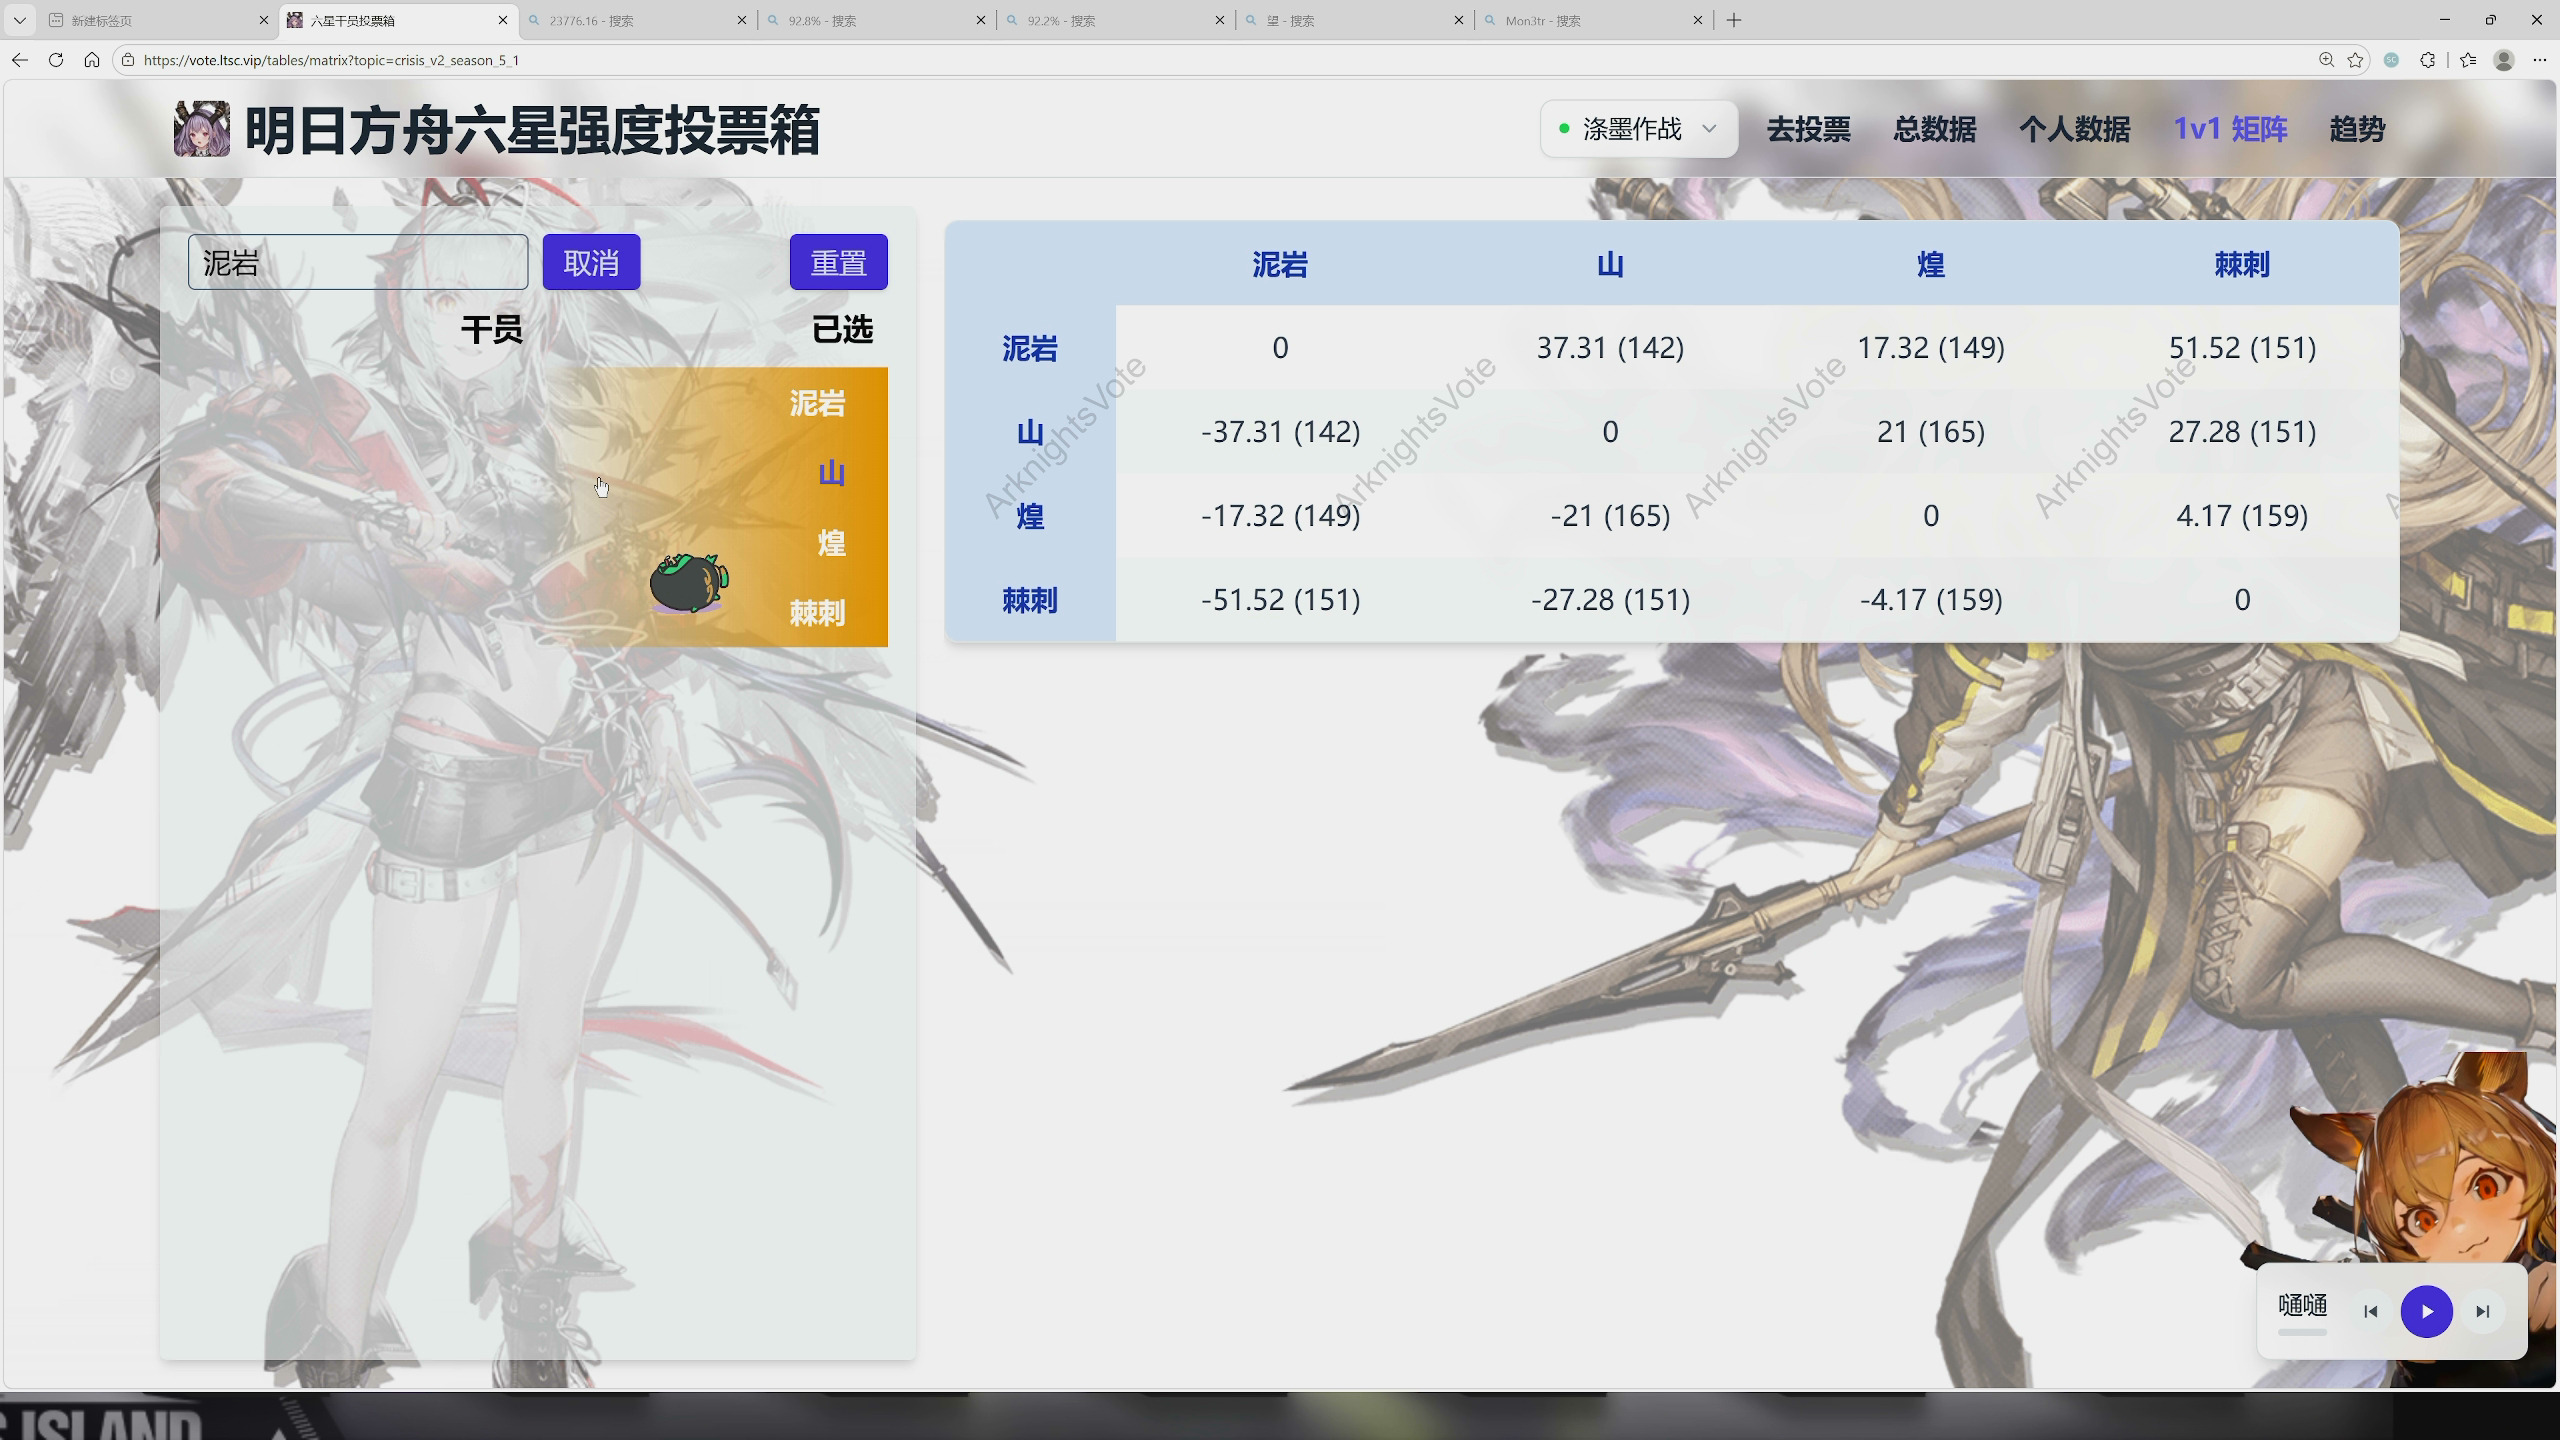The height and width of the screenshot is (1440, 2560).
Task: Click the 取消 button
Action: tap(591, 262)
